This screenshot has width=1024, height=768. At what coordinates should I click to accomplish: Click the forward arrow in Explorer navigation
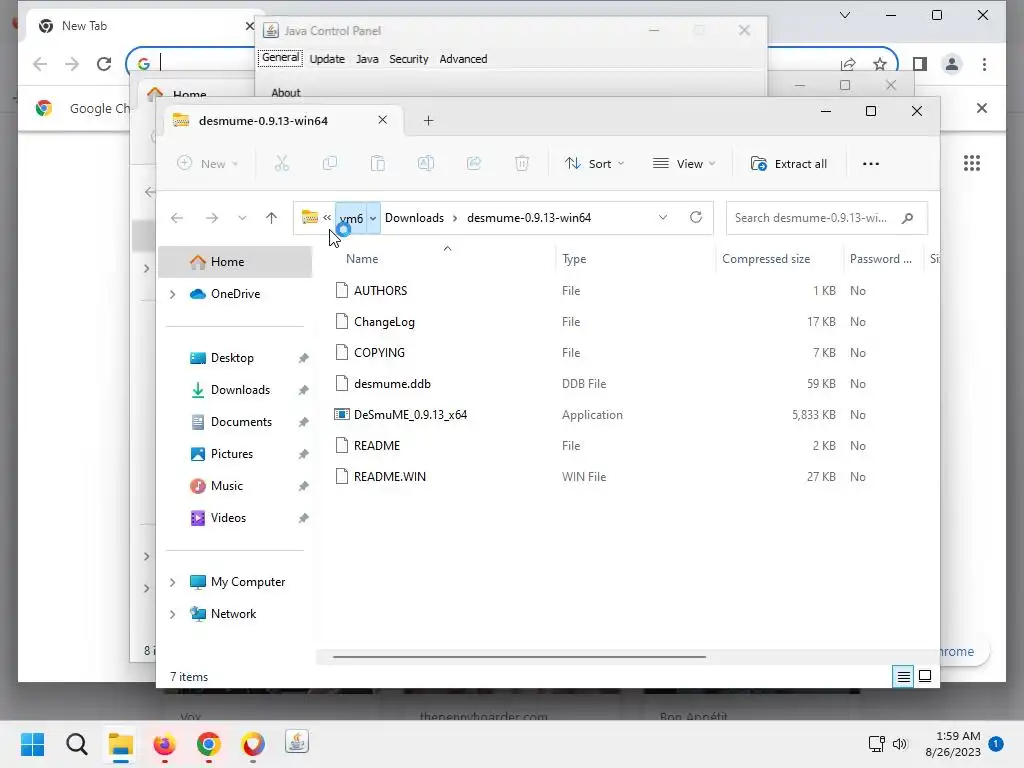(x=212, y=218)
